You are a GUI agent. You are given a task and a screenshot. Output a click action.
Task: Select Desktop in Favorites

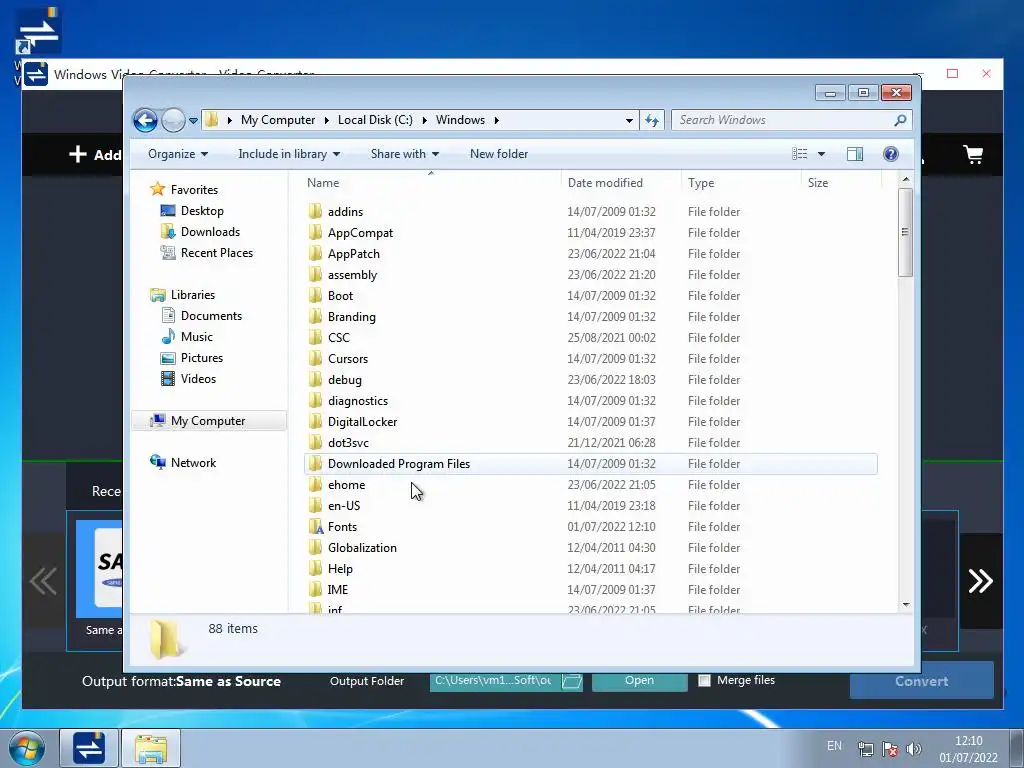tap(202, 211)
